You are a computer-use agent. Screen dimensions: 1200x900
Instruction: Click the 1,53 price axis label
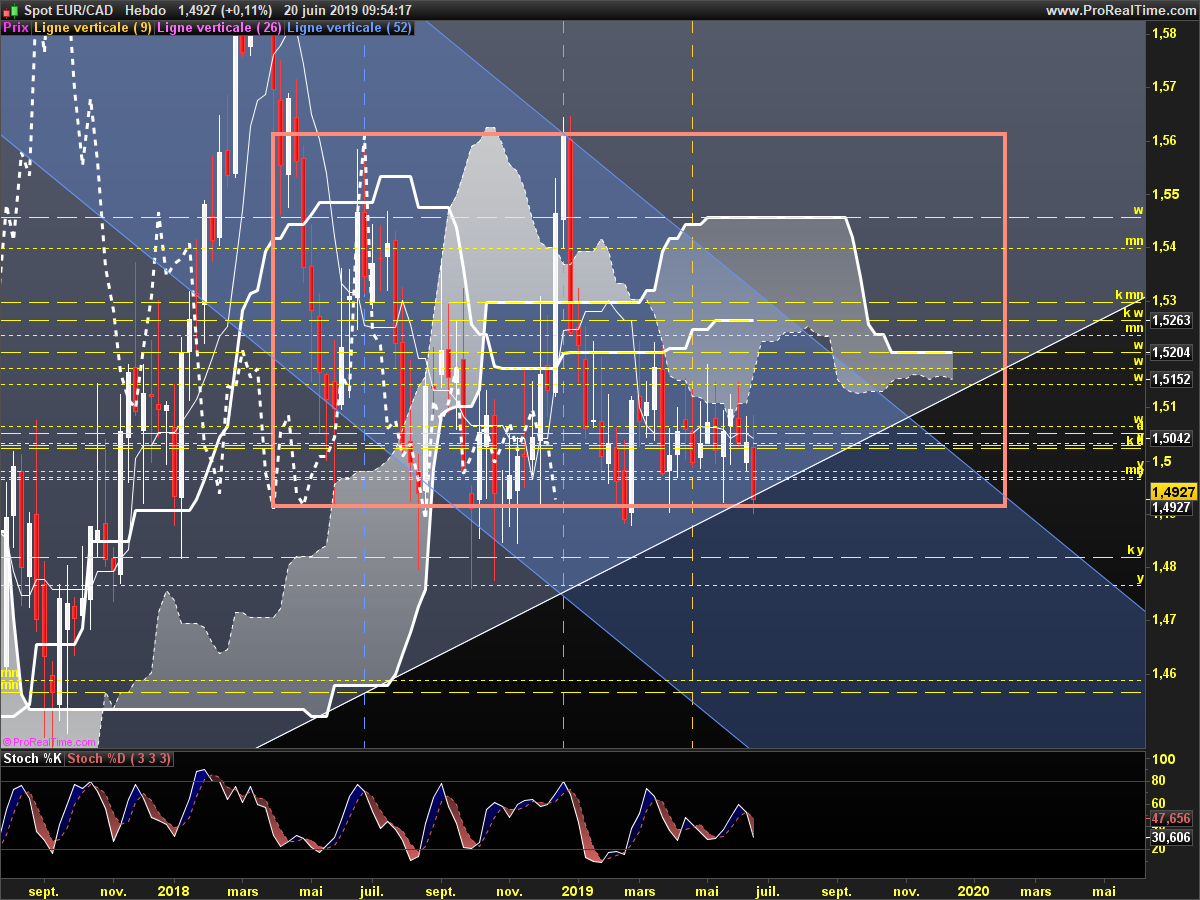(1163, 300)
